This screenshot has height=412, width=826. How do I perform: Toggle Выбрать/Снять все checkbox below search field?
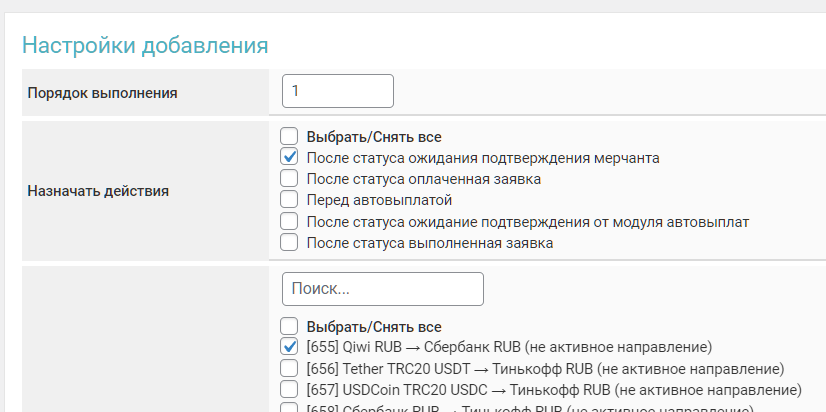pos(289,326)
